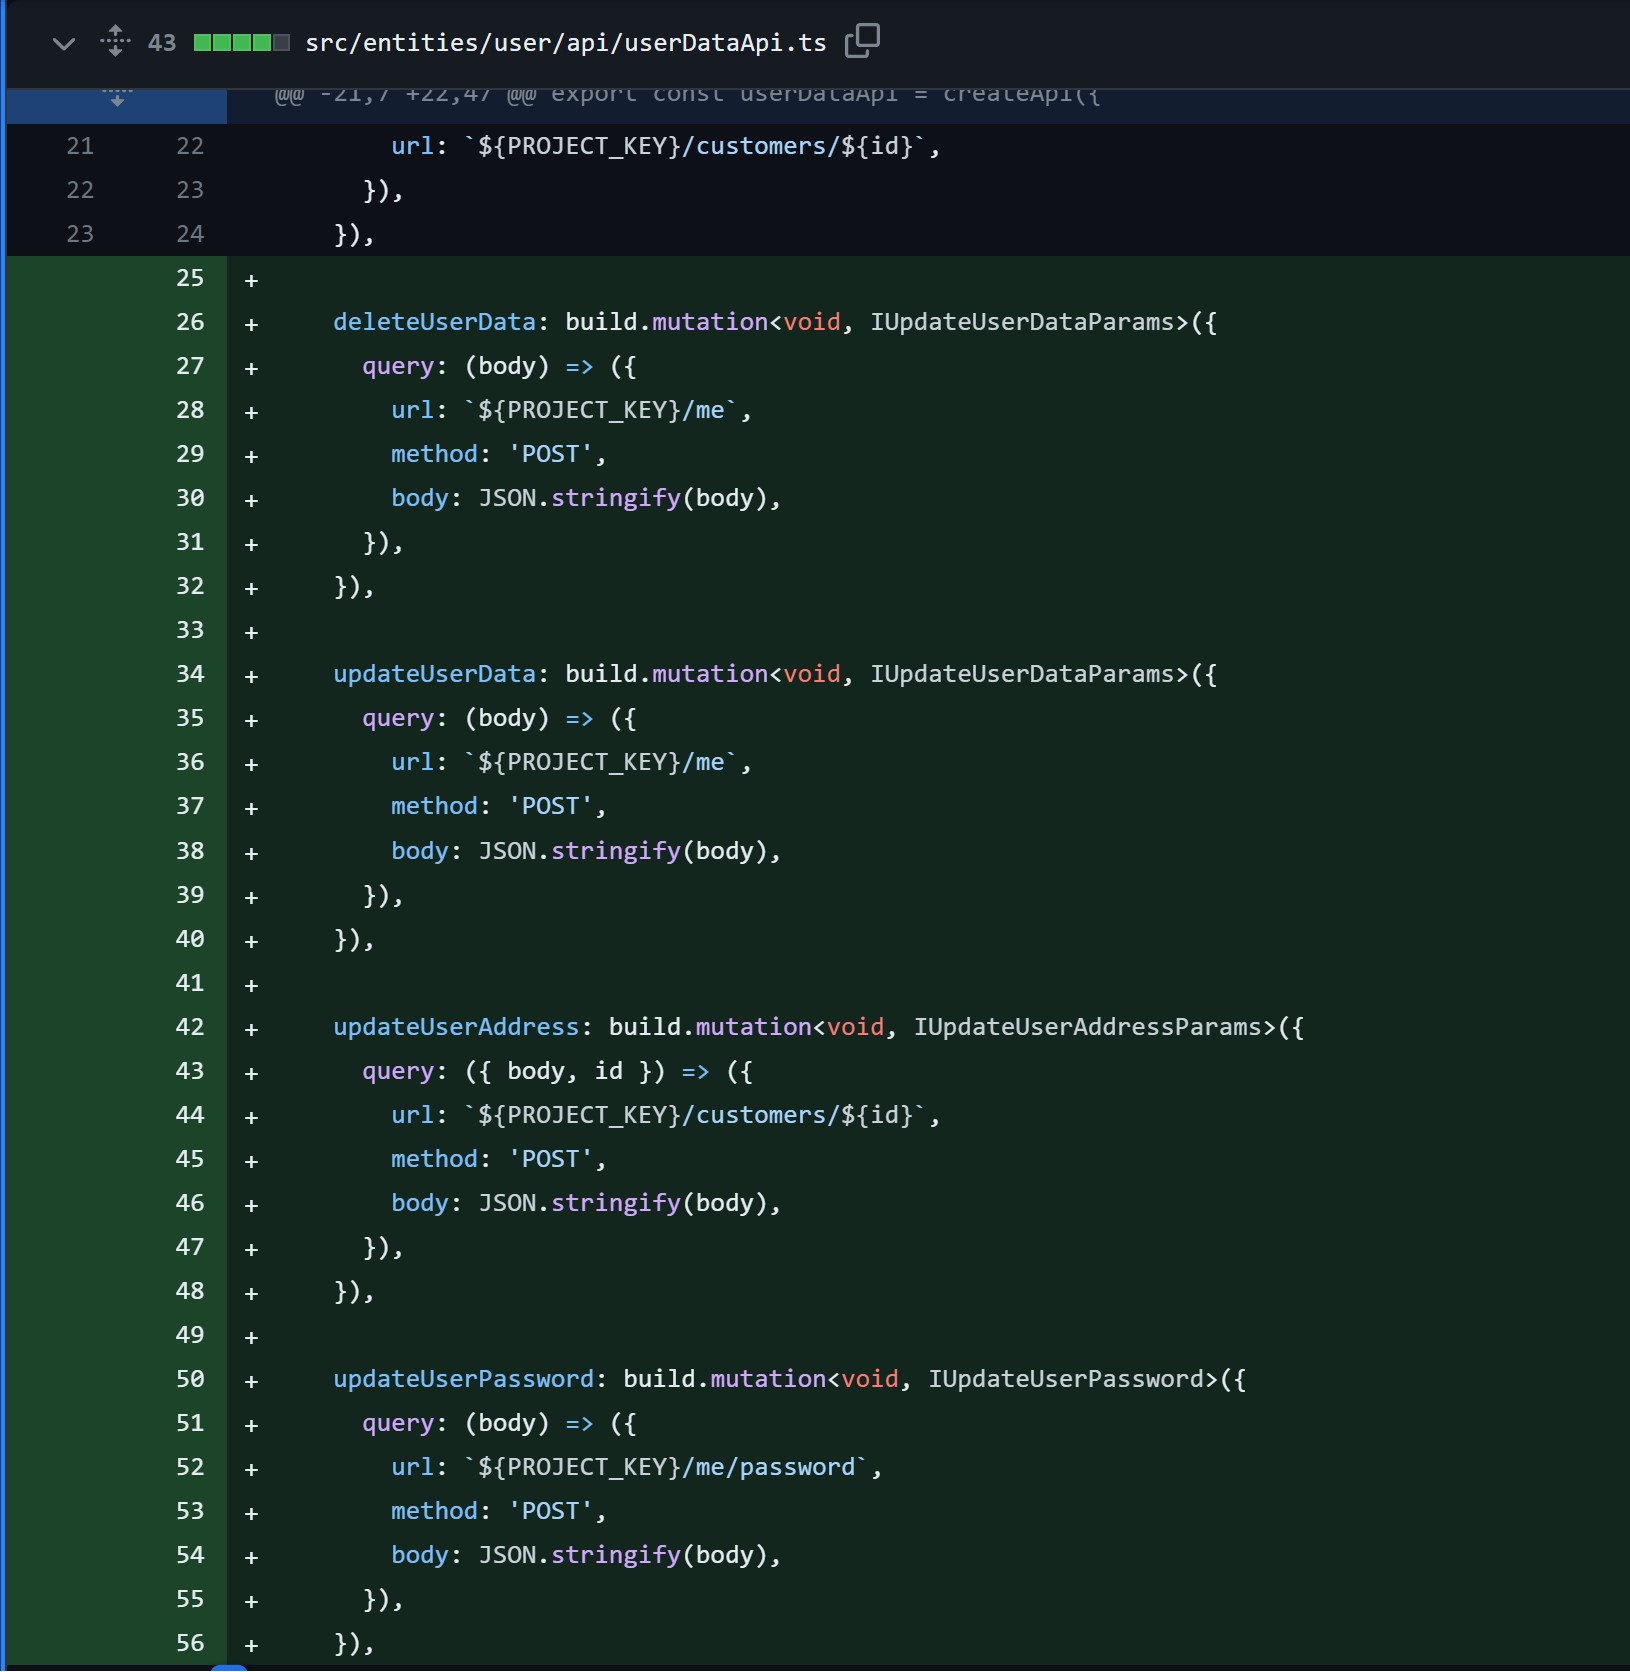
Task: Copy the file path to clipboard
Action: [x=861, y=41]
